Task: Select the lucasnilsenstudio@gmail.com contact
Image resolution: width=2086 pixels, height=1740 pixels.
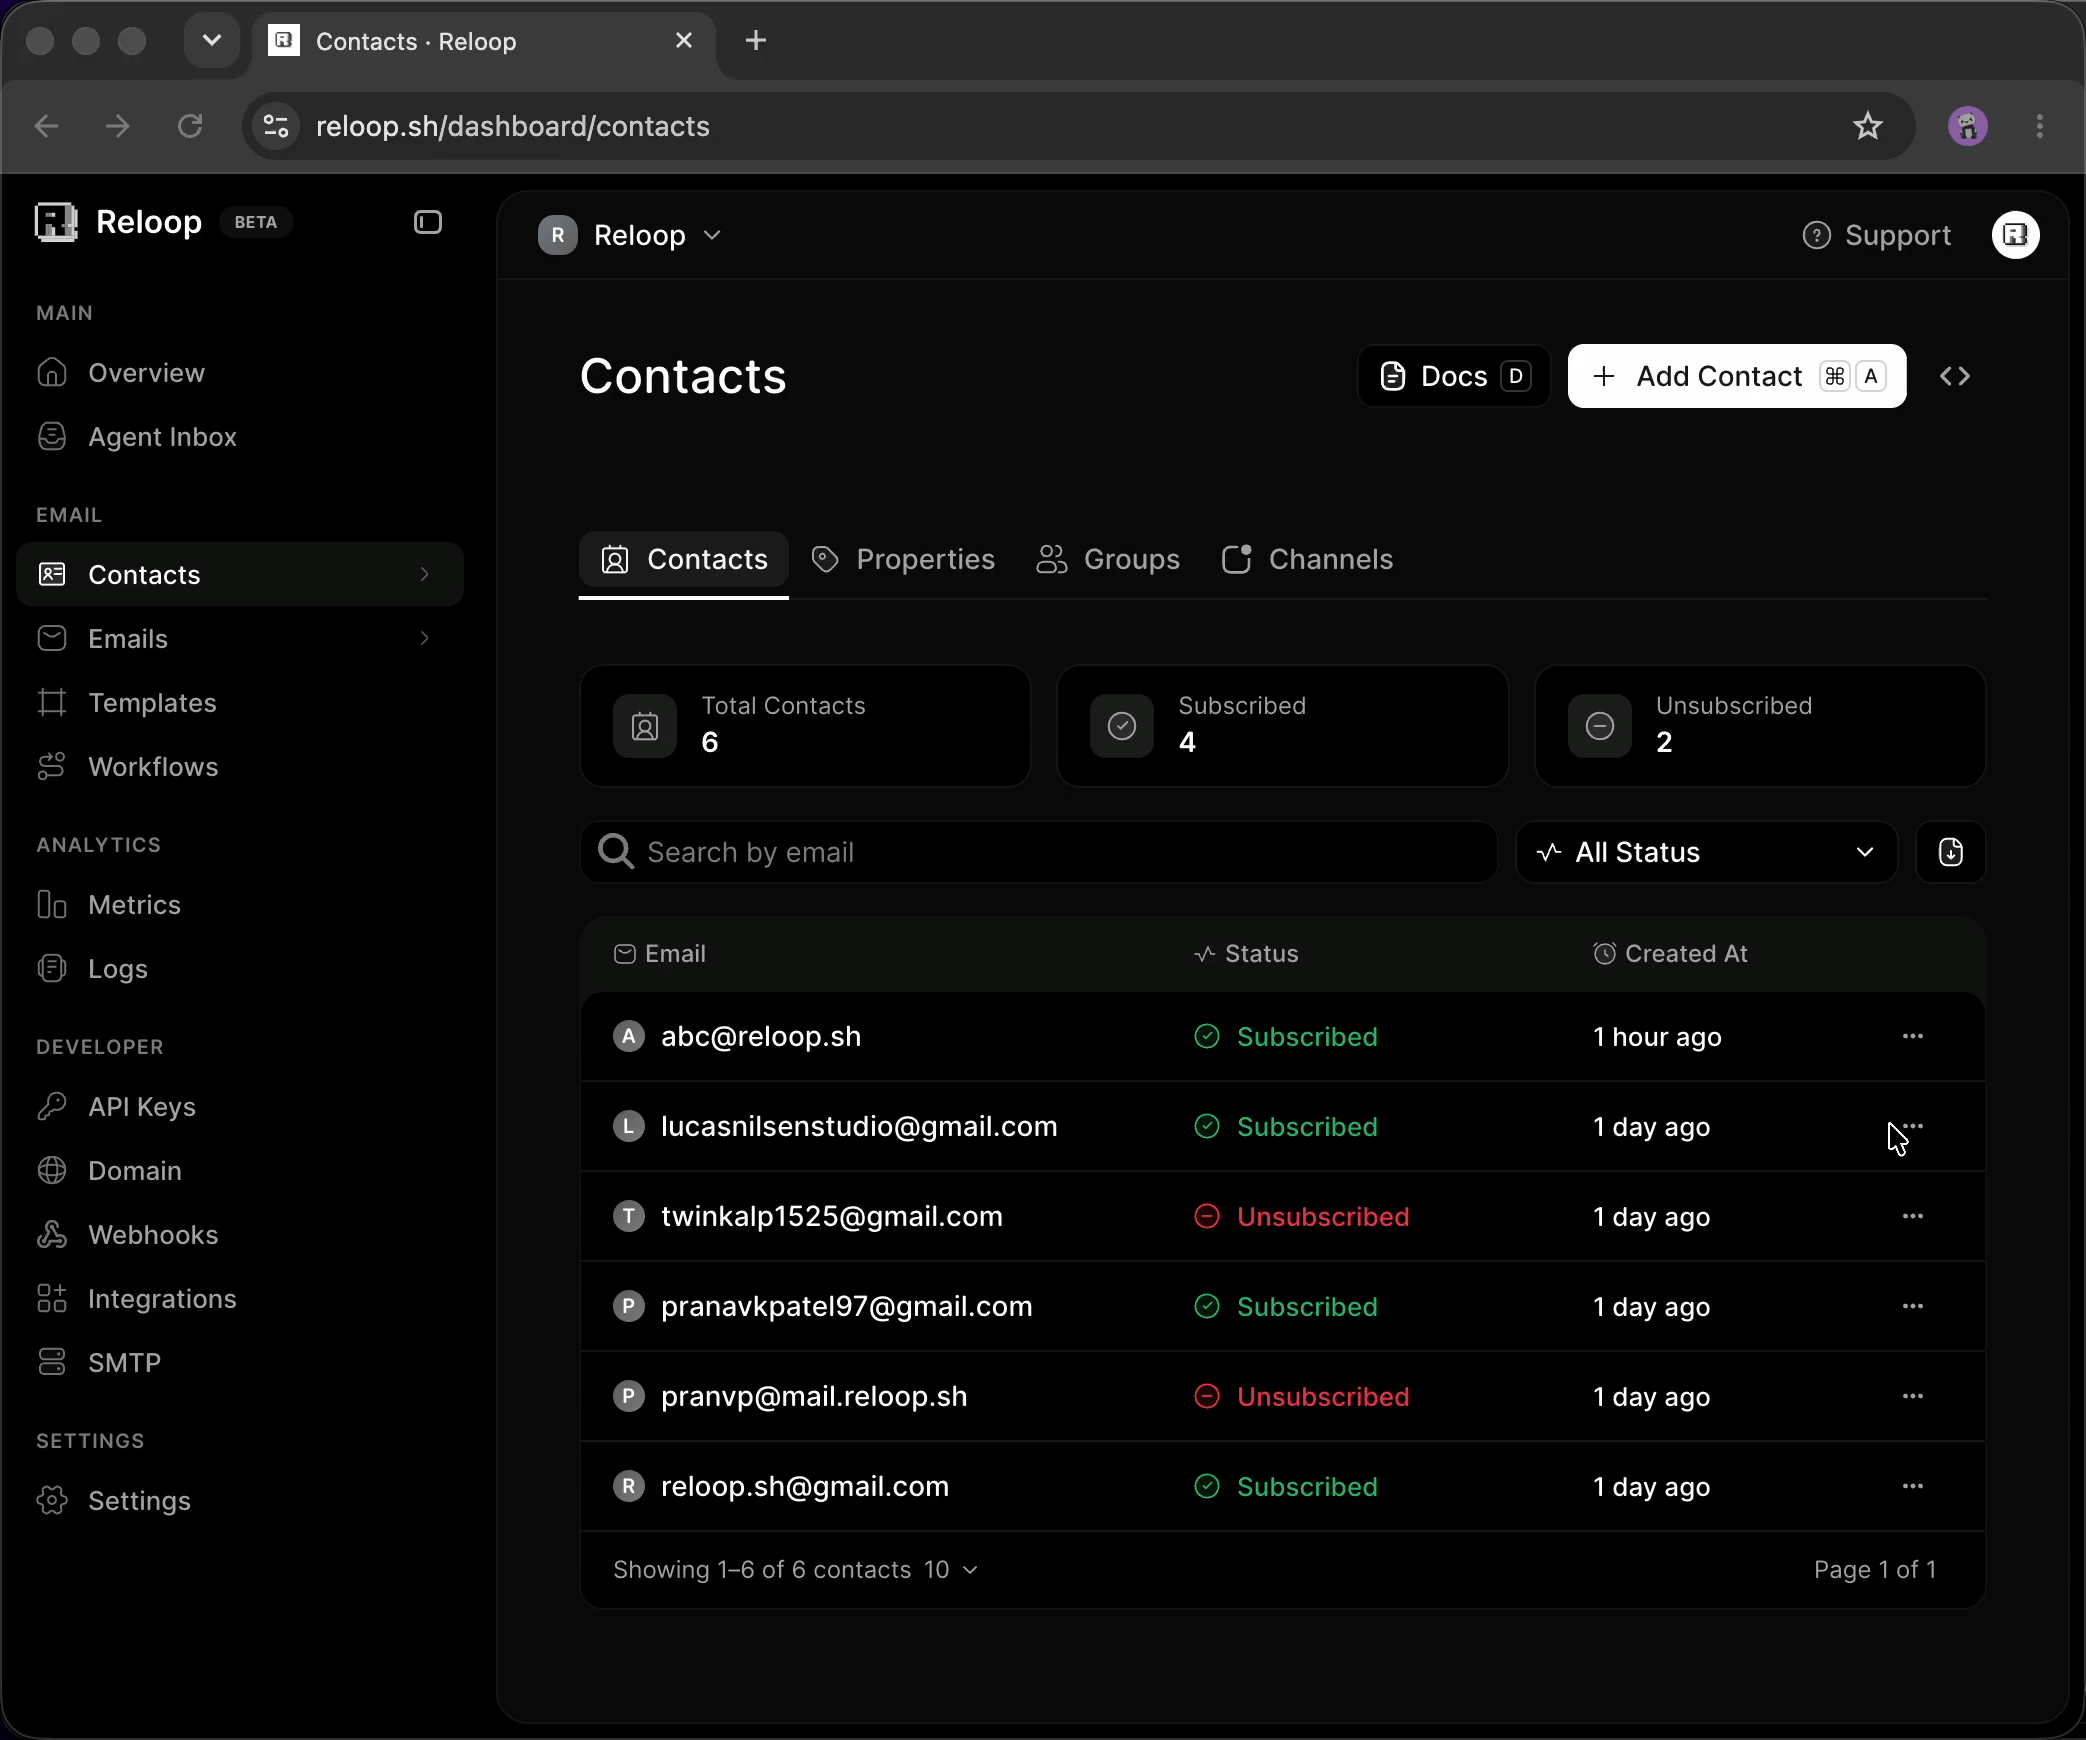Action: click(859, 1126)
